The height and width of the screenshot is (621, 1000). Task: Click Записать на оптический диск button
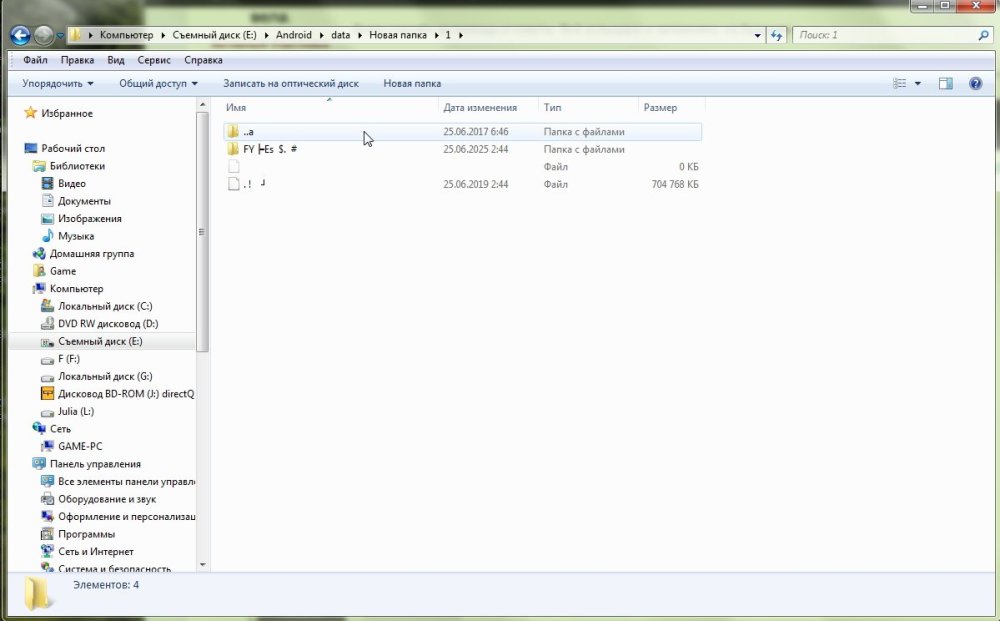[x=291, y=84]
